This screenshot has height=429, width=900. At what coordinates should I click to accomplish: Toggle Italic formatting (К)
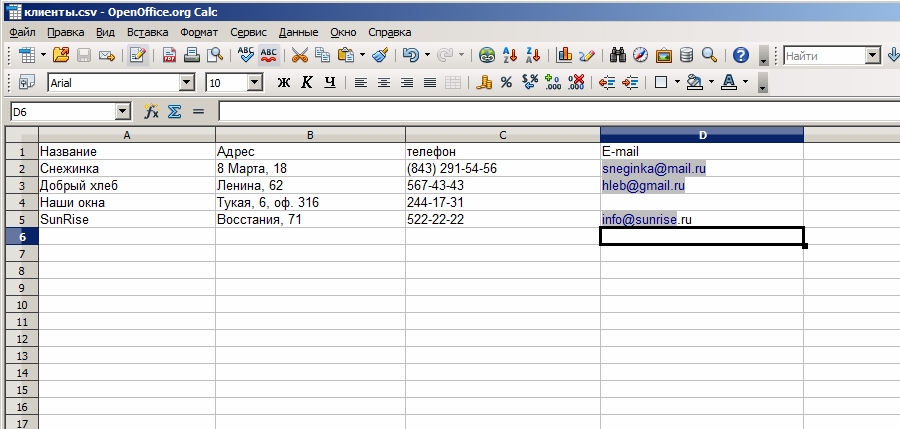click(306, 83)
